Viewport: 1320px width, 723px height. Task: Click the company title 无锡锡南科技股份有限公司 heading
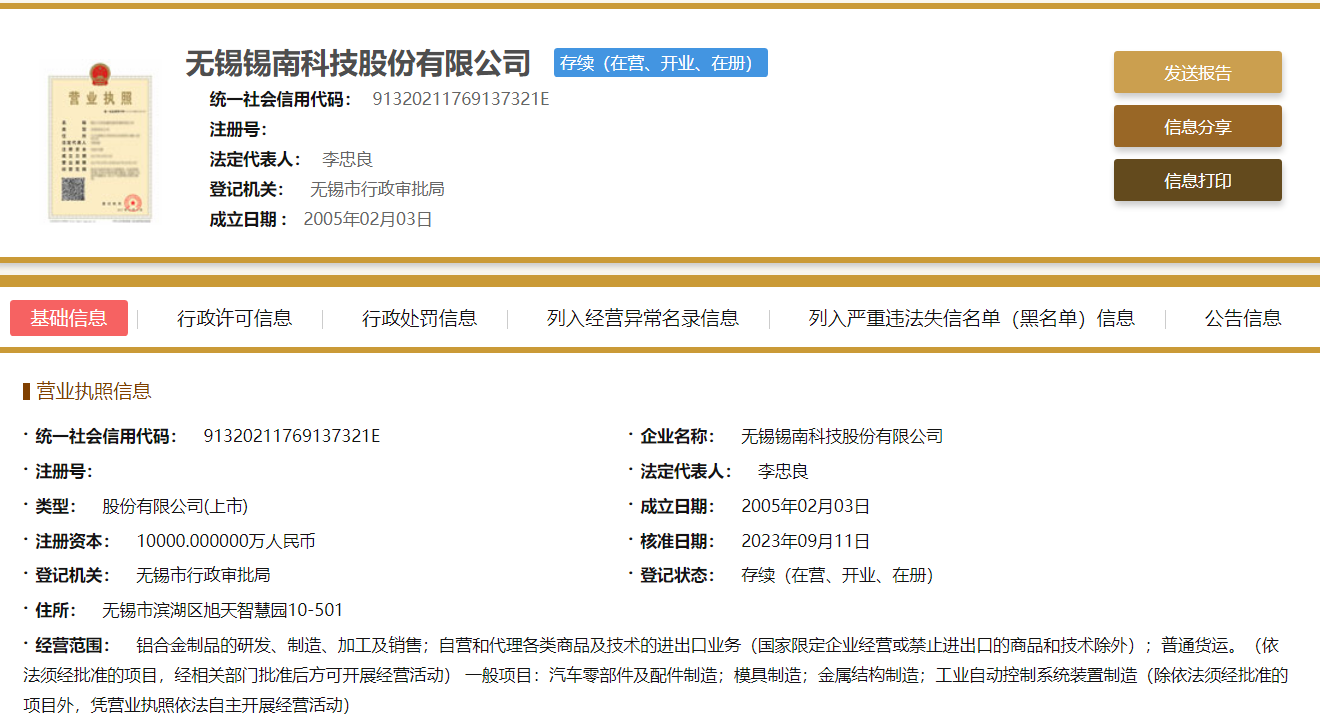(358, 63)
